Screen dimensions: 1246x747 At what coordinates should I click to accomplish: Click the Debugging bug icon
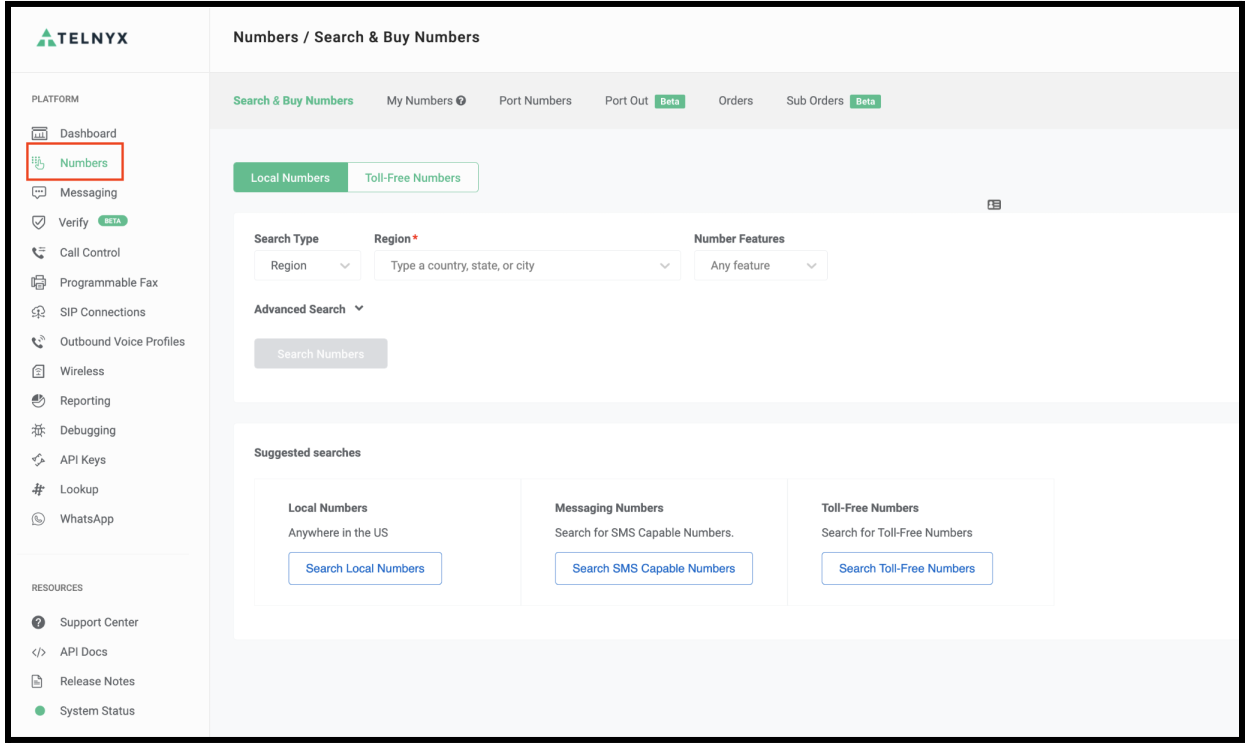(40, 430)
